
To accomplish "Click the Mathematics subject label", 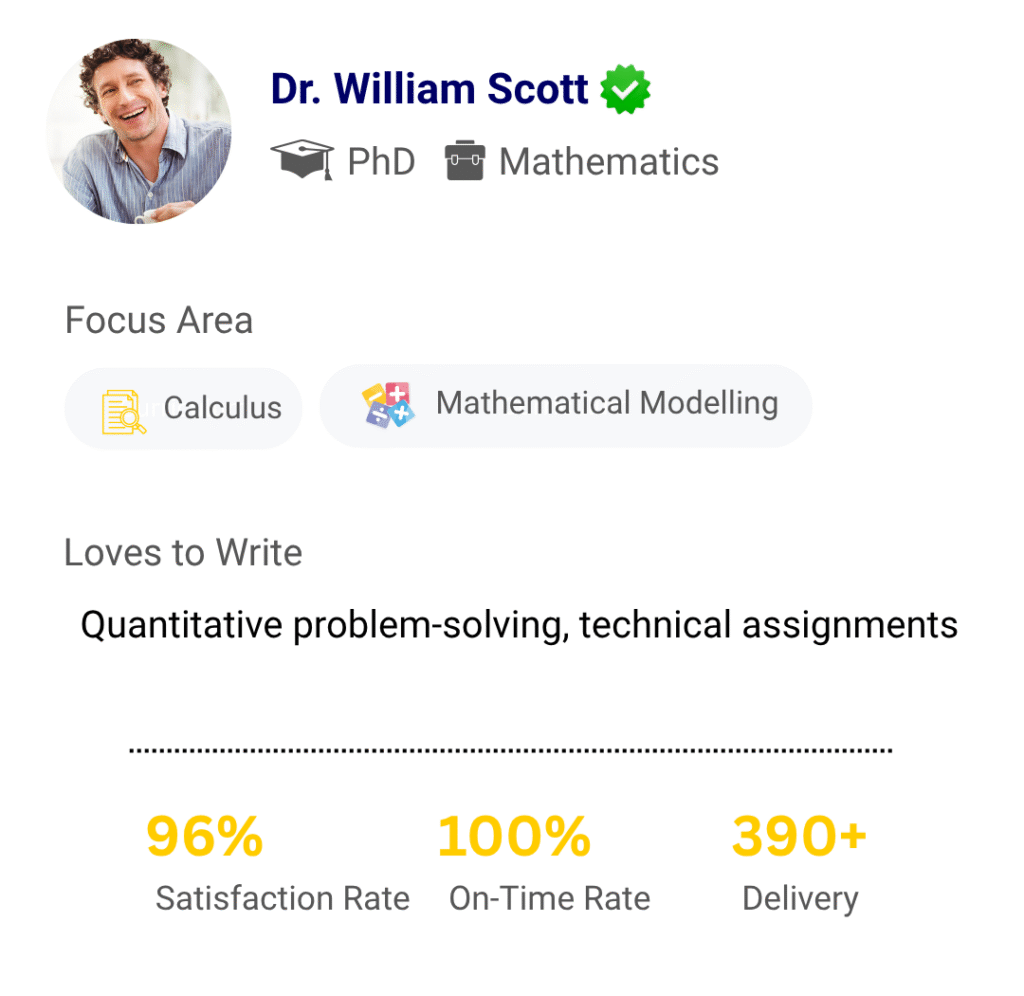I will point(609,161).
